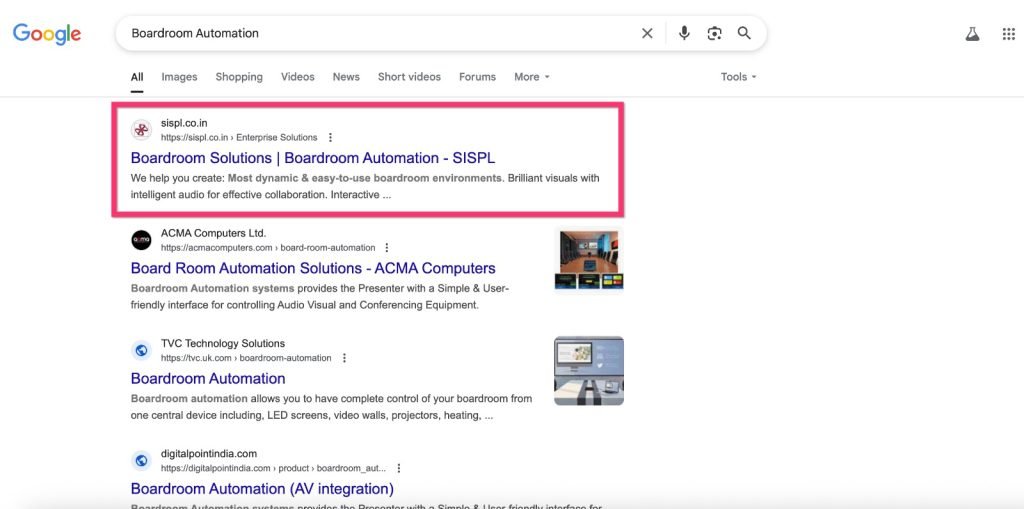Click the ACMA Computers result thumbnail
Image resolution: width=1024 pixels, height=509 pixels.
click(x=589, y=259)
